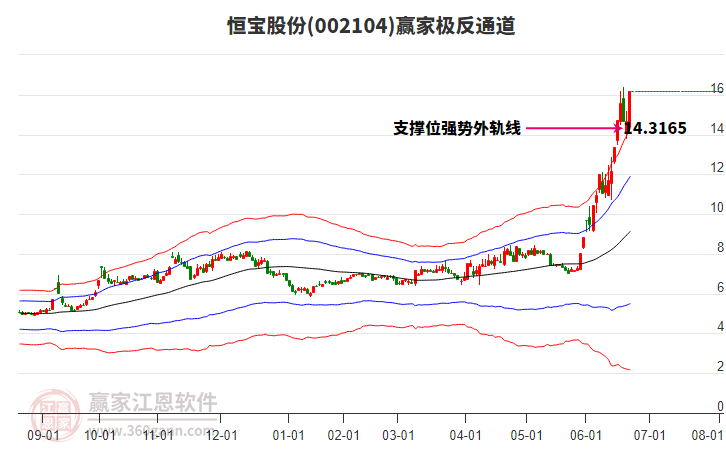Click the x-axis date 10-01
726x450 pixels.
coord(100,435)
